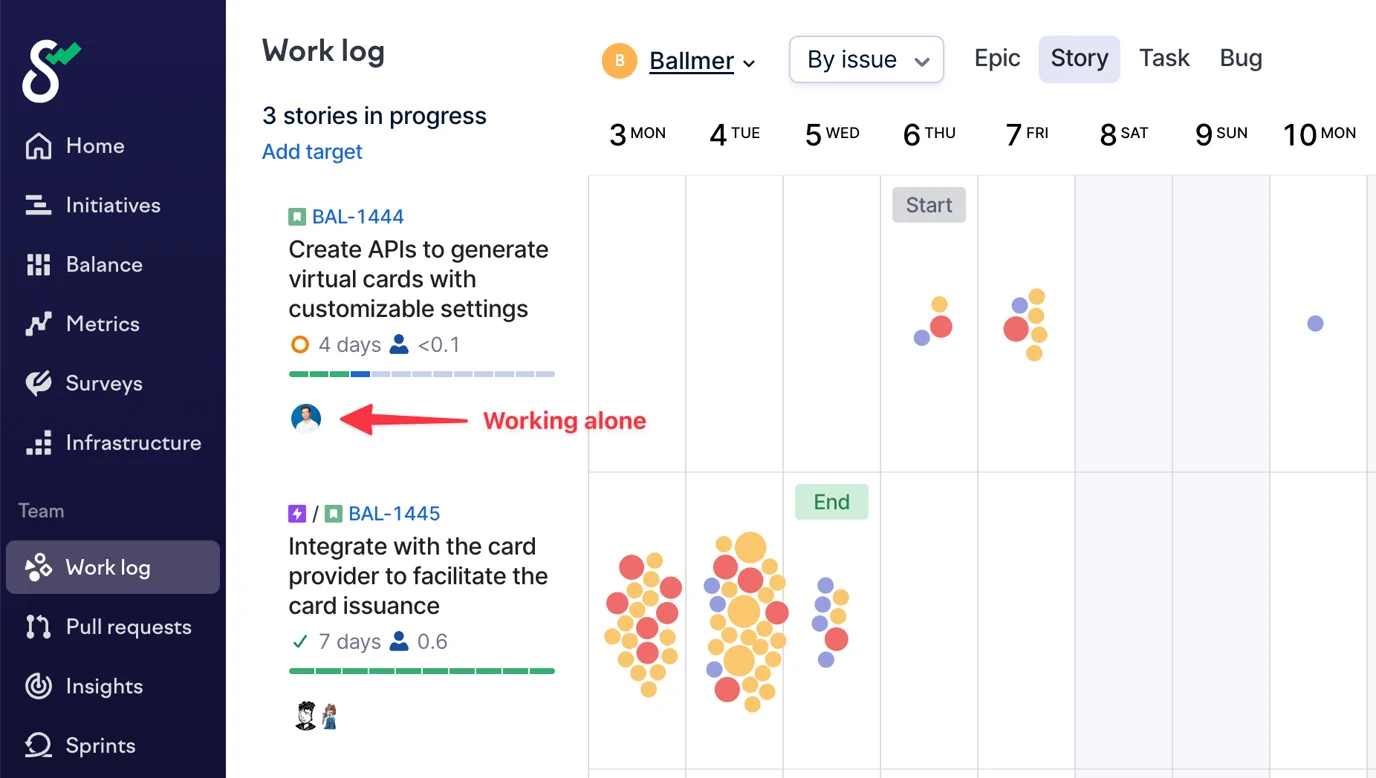Click the Swarmia logo icon
1376x778 pixels.
(48, 70)
